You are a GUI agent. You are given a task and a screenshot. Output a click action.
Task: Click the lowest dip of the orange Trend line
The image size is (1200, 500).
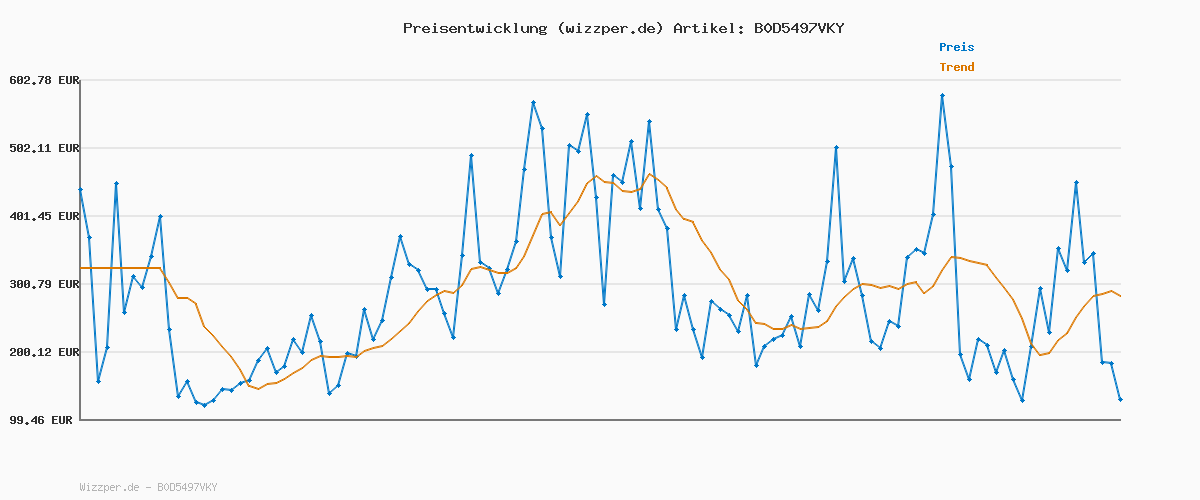pyautogui.click(x=258, y=388)
